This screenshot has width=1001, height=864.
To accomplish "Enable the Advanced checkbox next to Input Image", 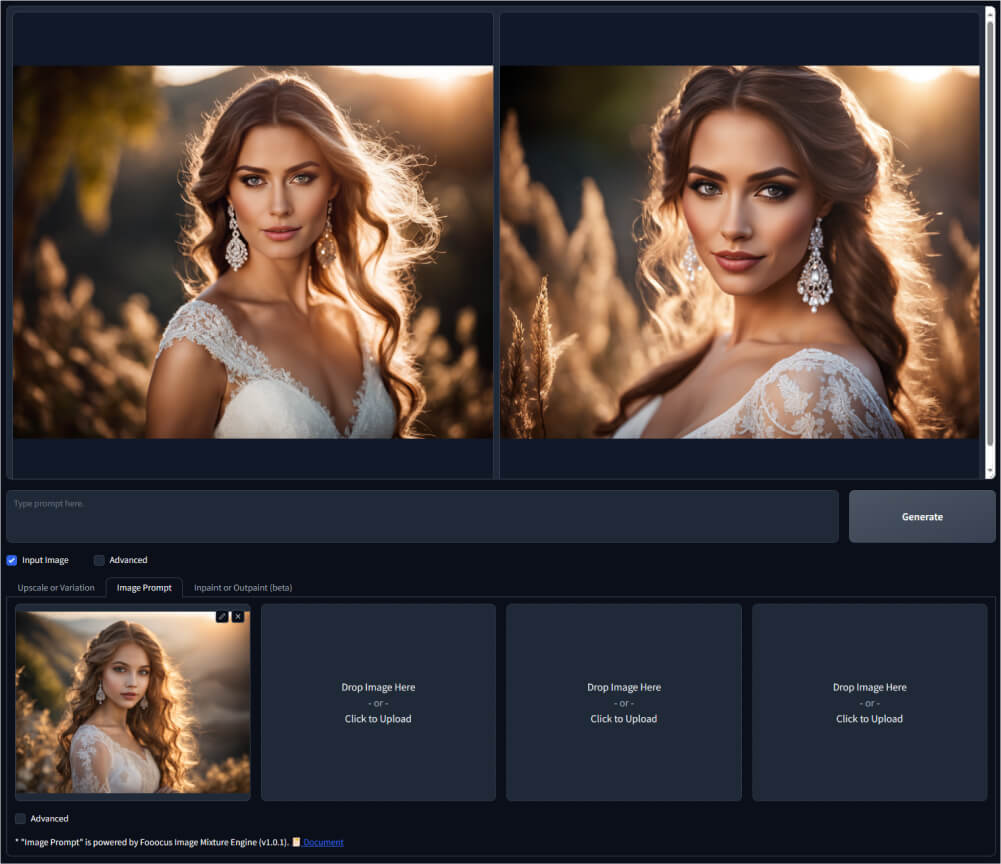I will (x=99, y=560).
